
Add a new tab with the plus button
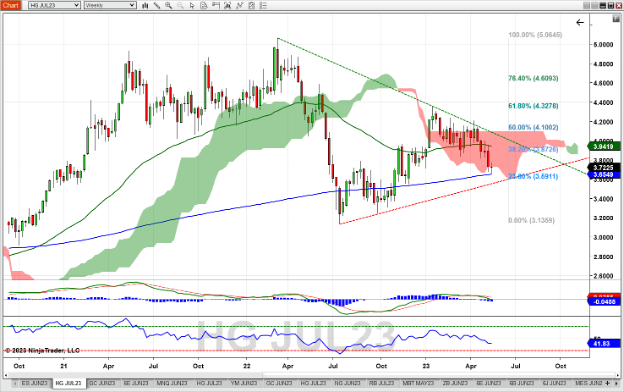pos(608,383)
